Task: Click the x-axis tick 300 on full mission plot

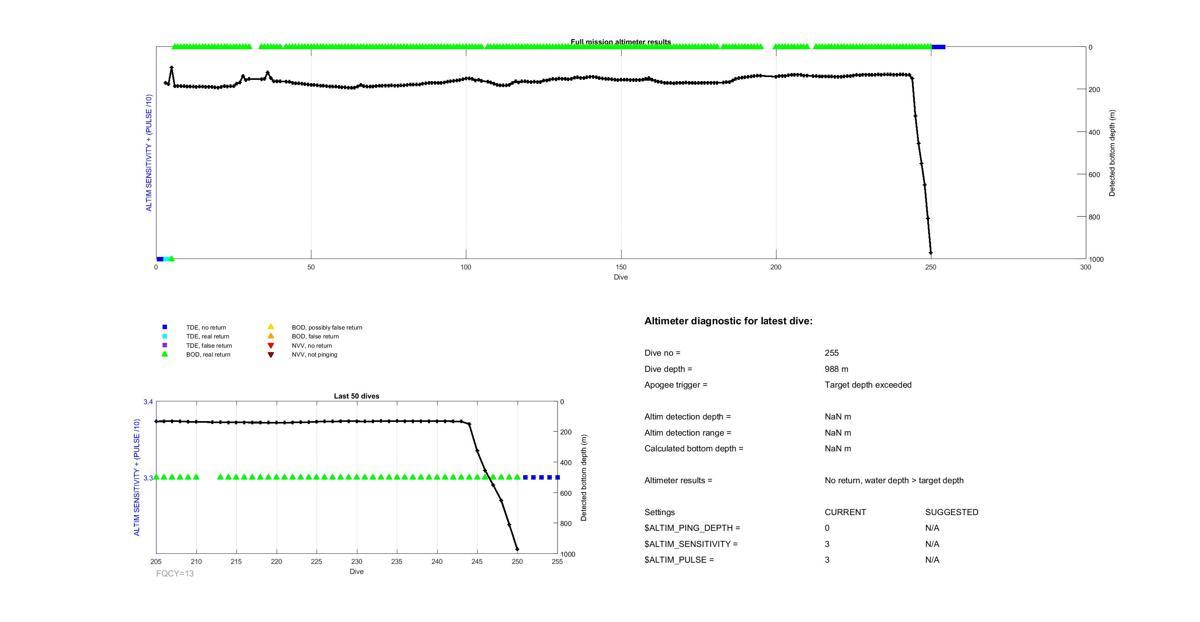Action: pos(1086,267)
